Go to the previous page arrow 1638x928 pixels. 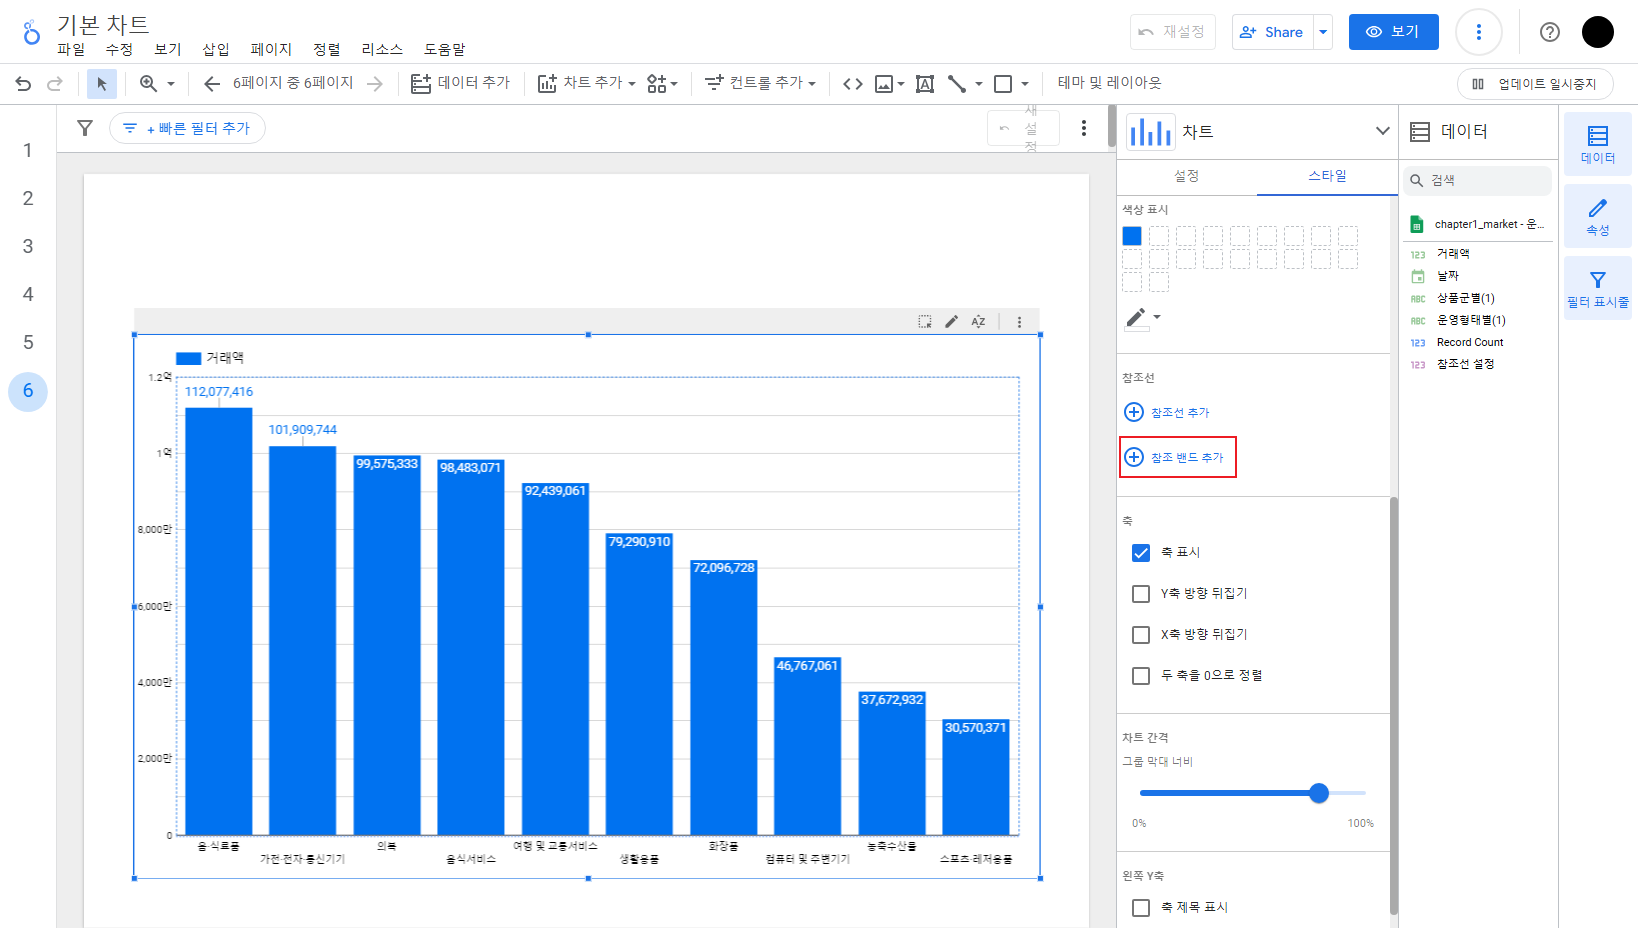212,84
